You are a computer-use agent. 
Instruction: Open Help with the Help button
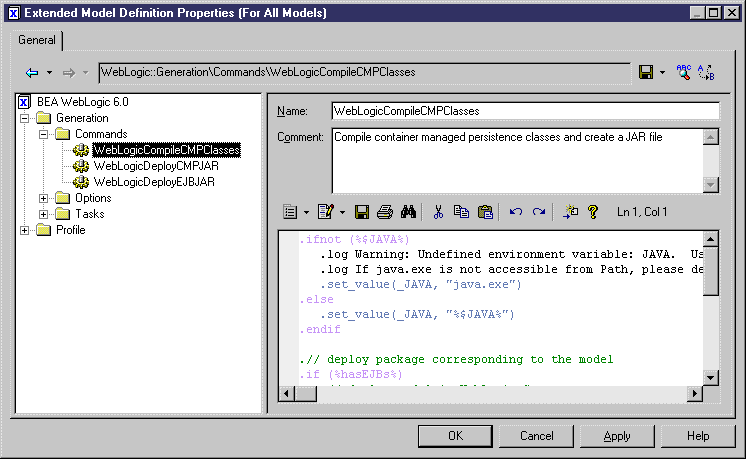click(x=698, y=436)
